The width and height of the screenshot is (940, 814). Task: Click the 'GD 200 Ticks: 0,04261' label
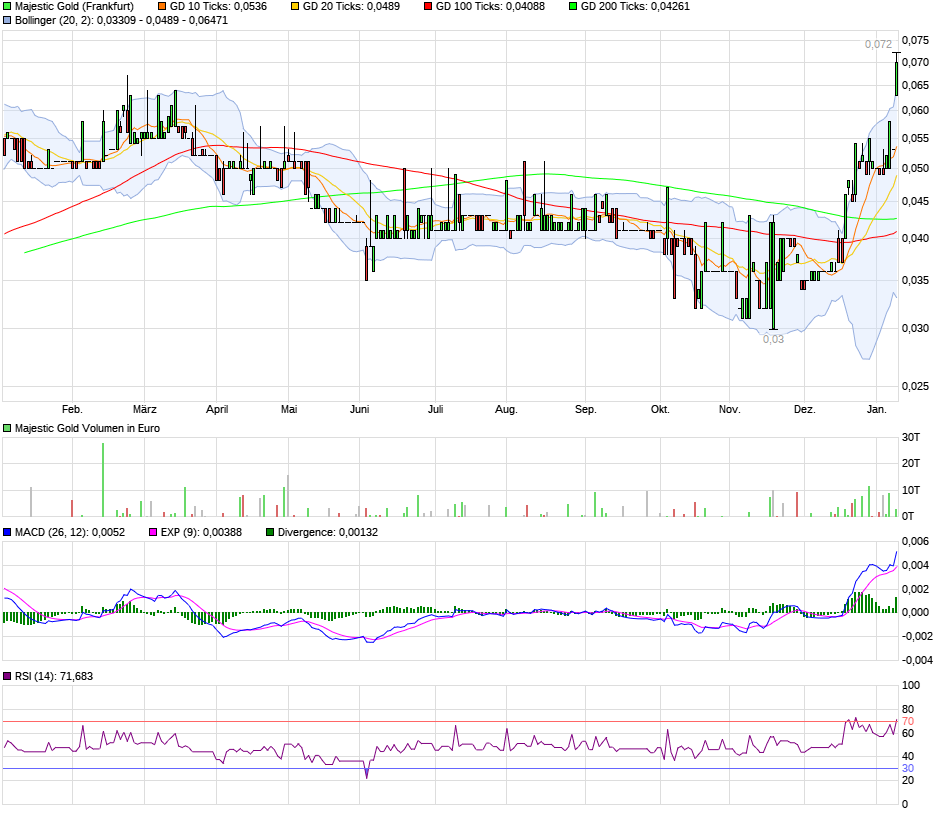click(x=635, y=7)
